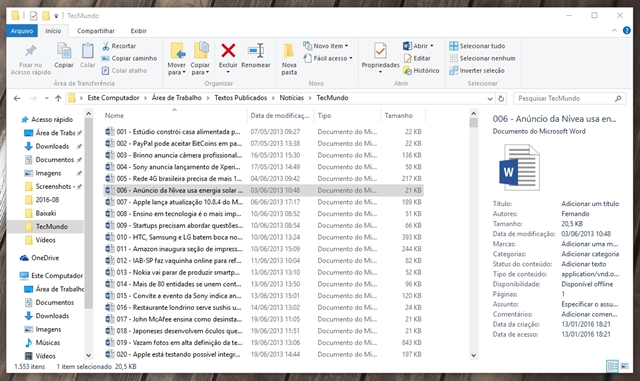Click Selecionar nenhum
Screen dimensions: 640x381
tap(482, 58)
